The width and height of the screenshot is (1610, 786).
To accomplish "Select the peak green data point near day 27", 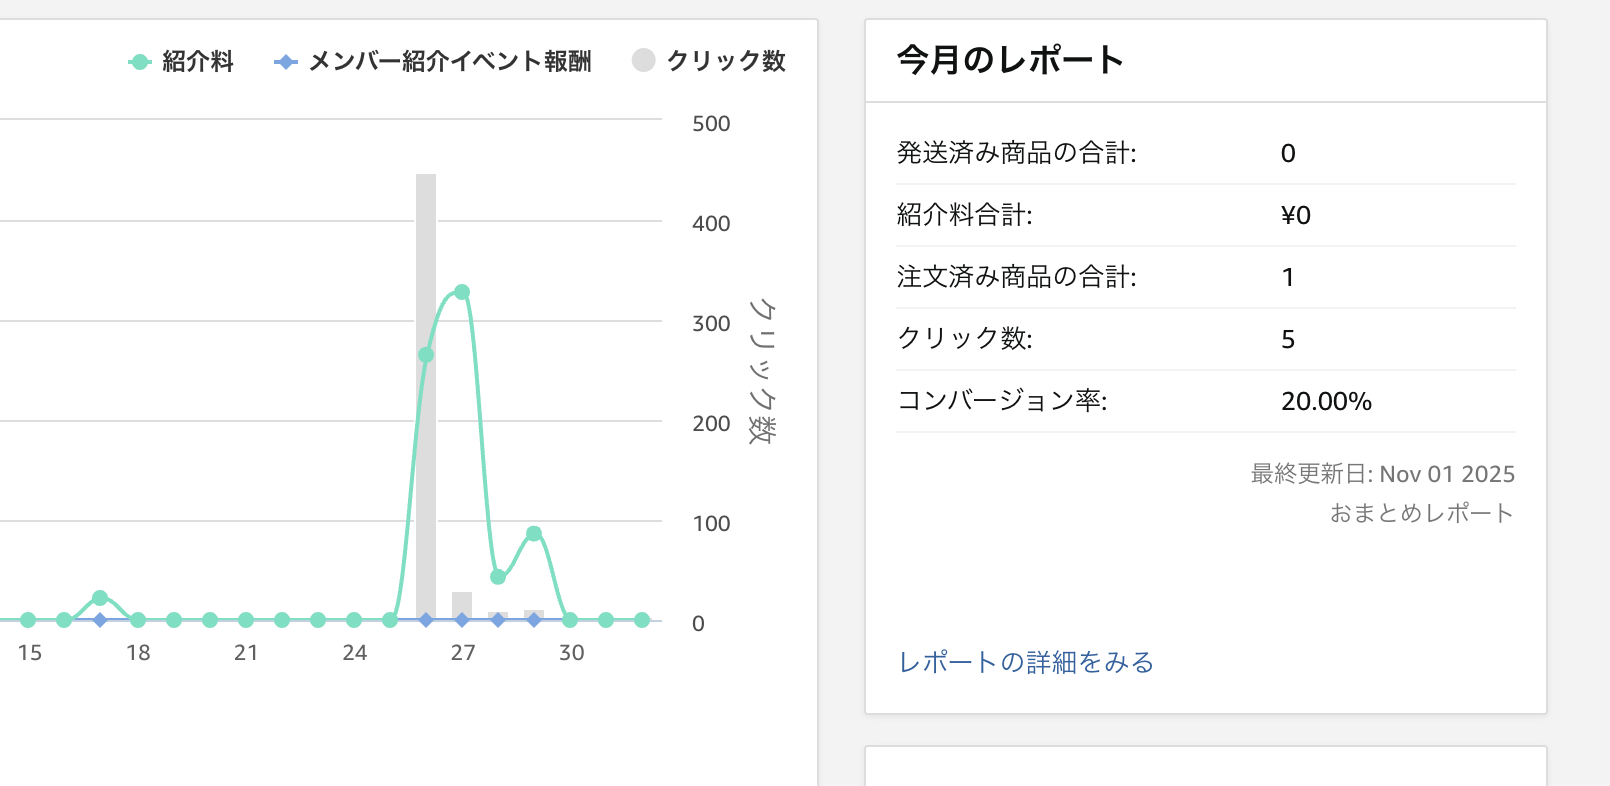I will click(x=462, y=292).
